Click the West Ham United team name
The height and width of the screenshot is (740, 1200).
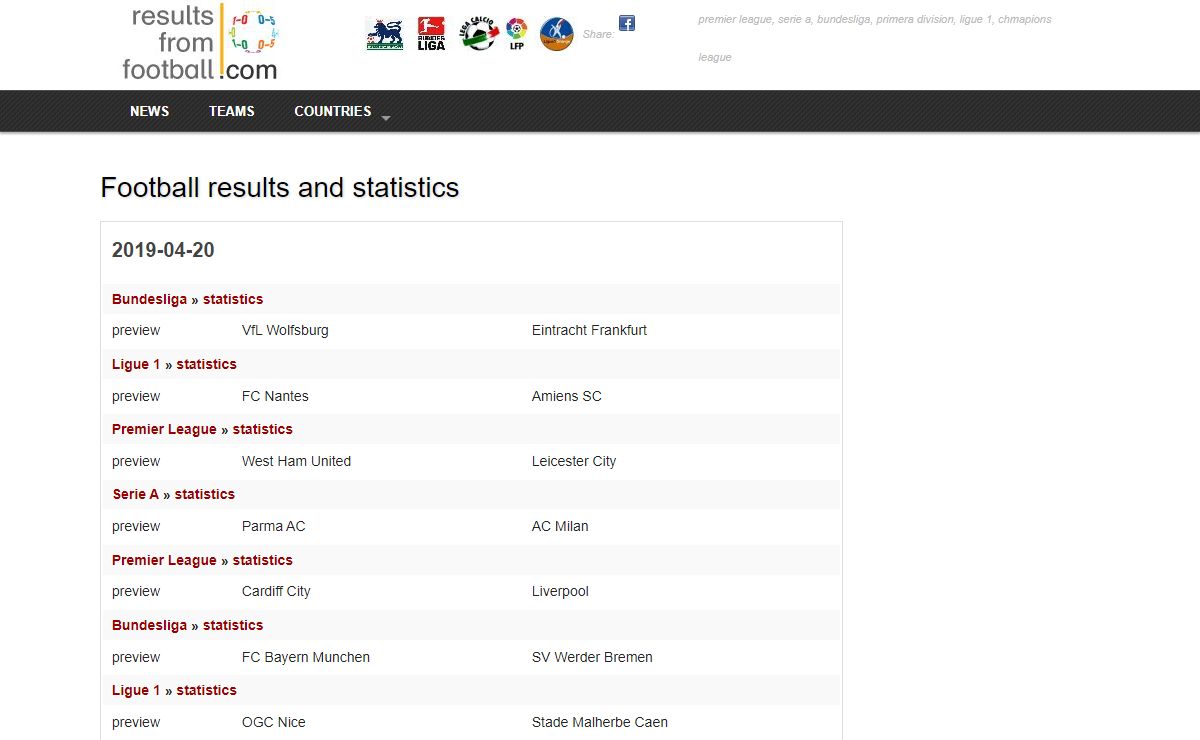point(296,461)
